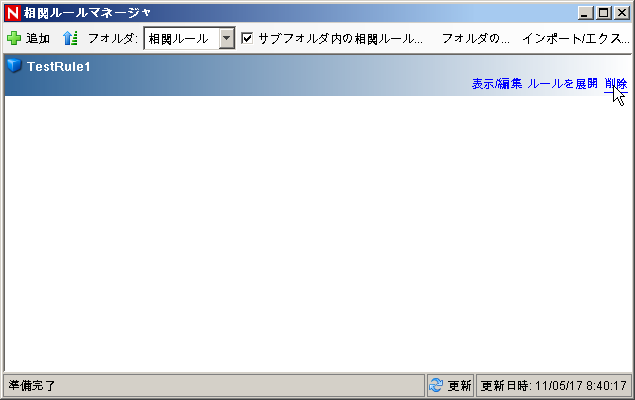This screenshot has width=635, height=400.
Task: Open the フォルダ dropdown arrow
Action: (226, 39)
